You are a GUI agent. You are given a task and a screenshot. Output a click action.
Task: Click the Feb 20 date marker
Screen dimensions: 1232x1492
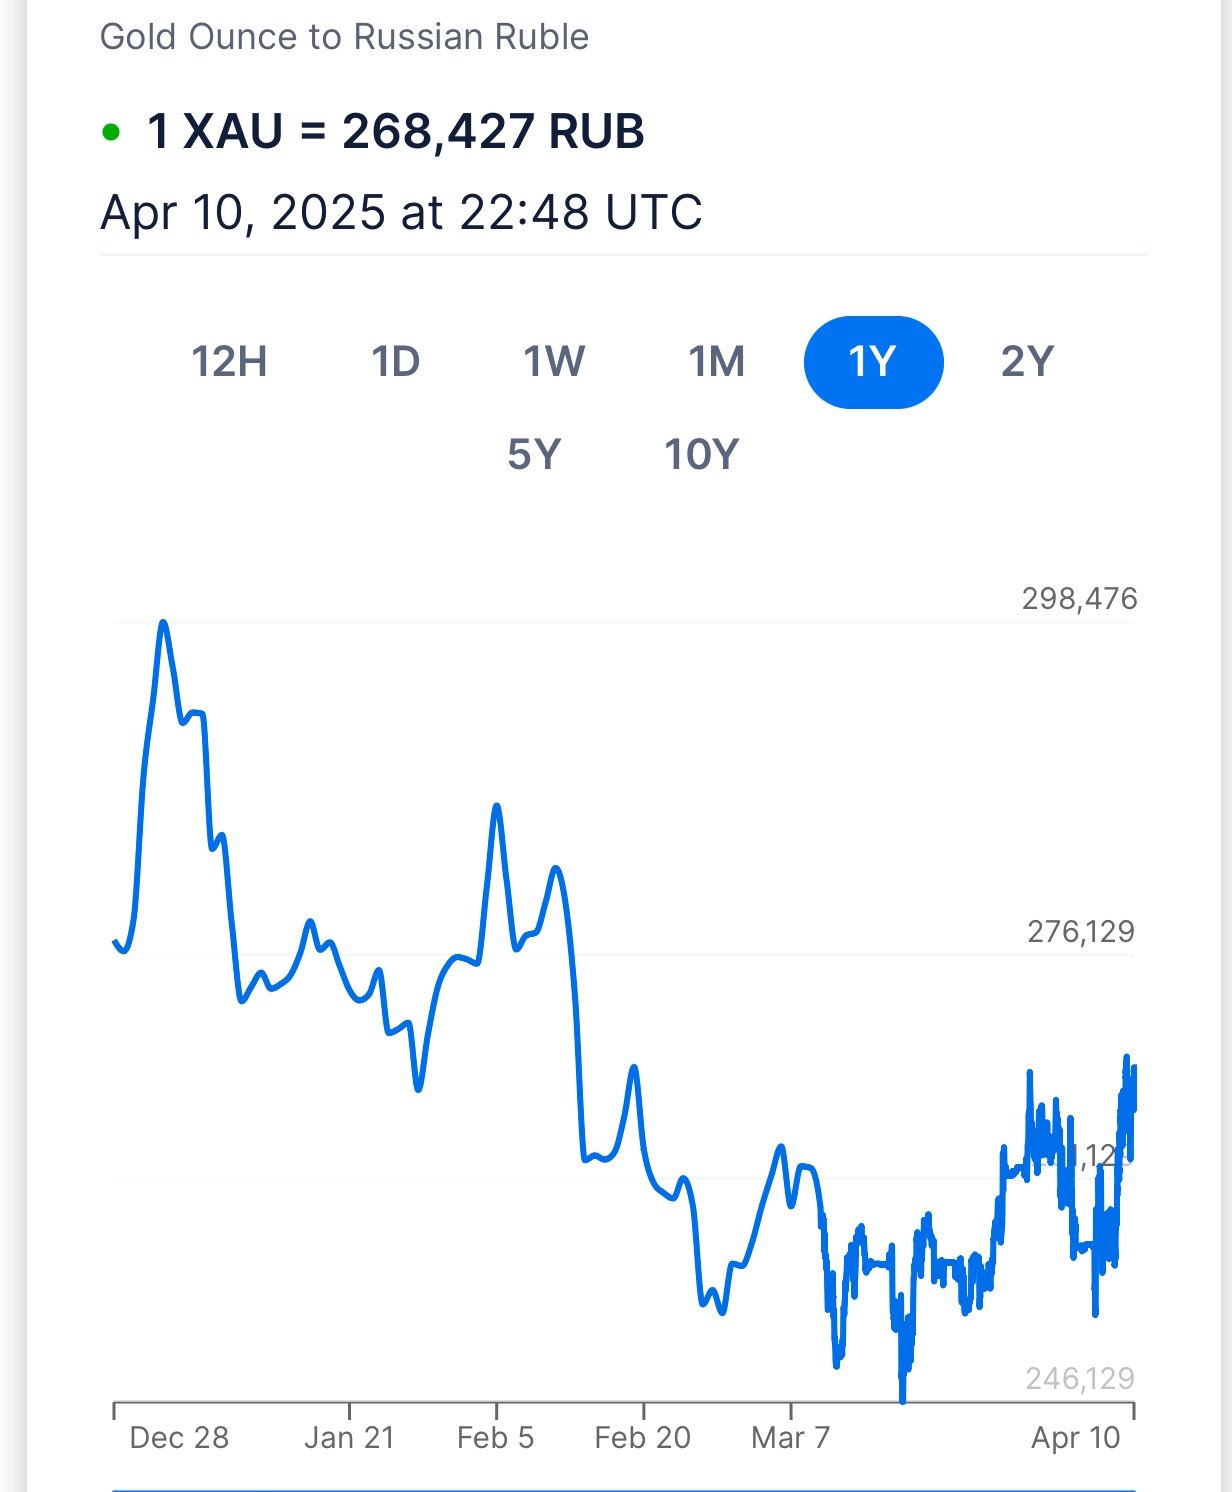[642, 1438]
